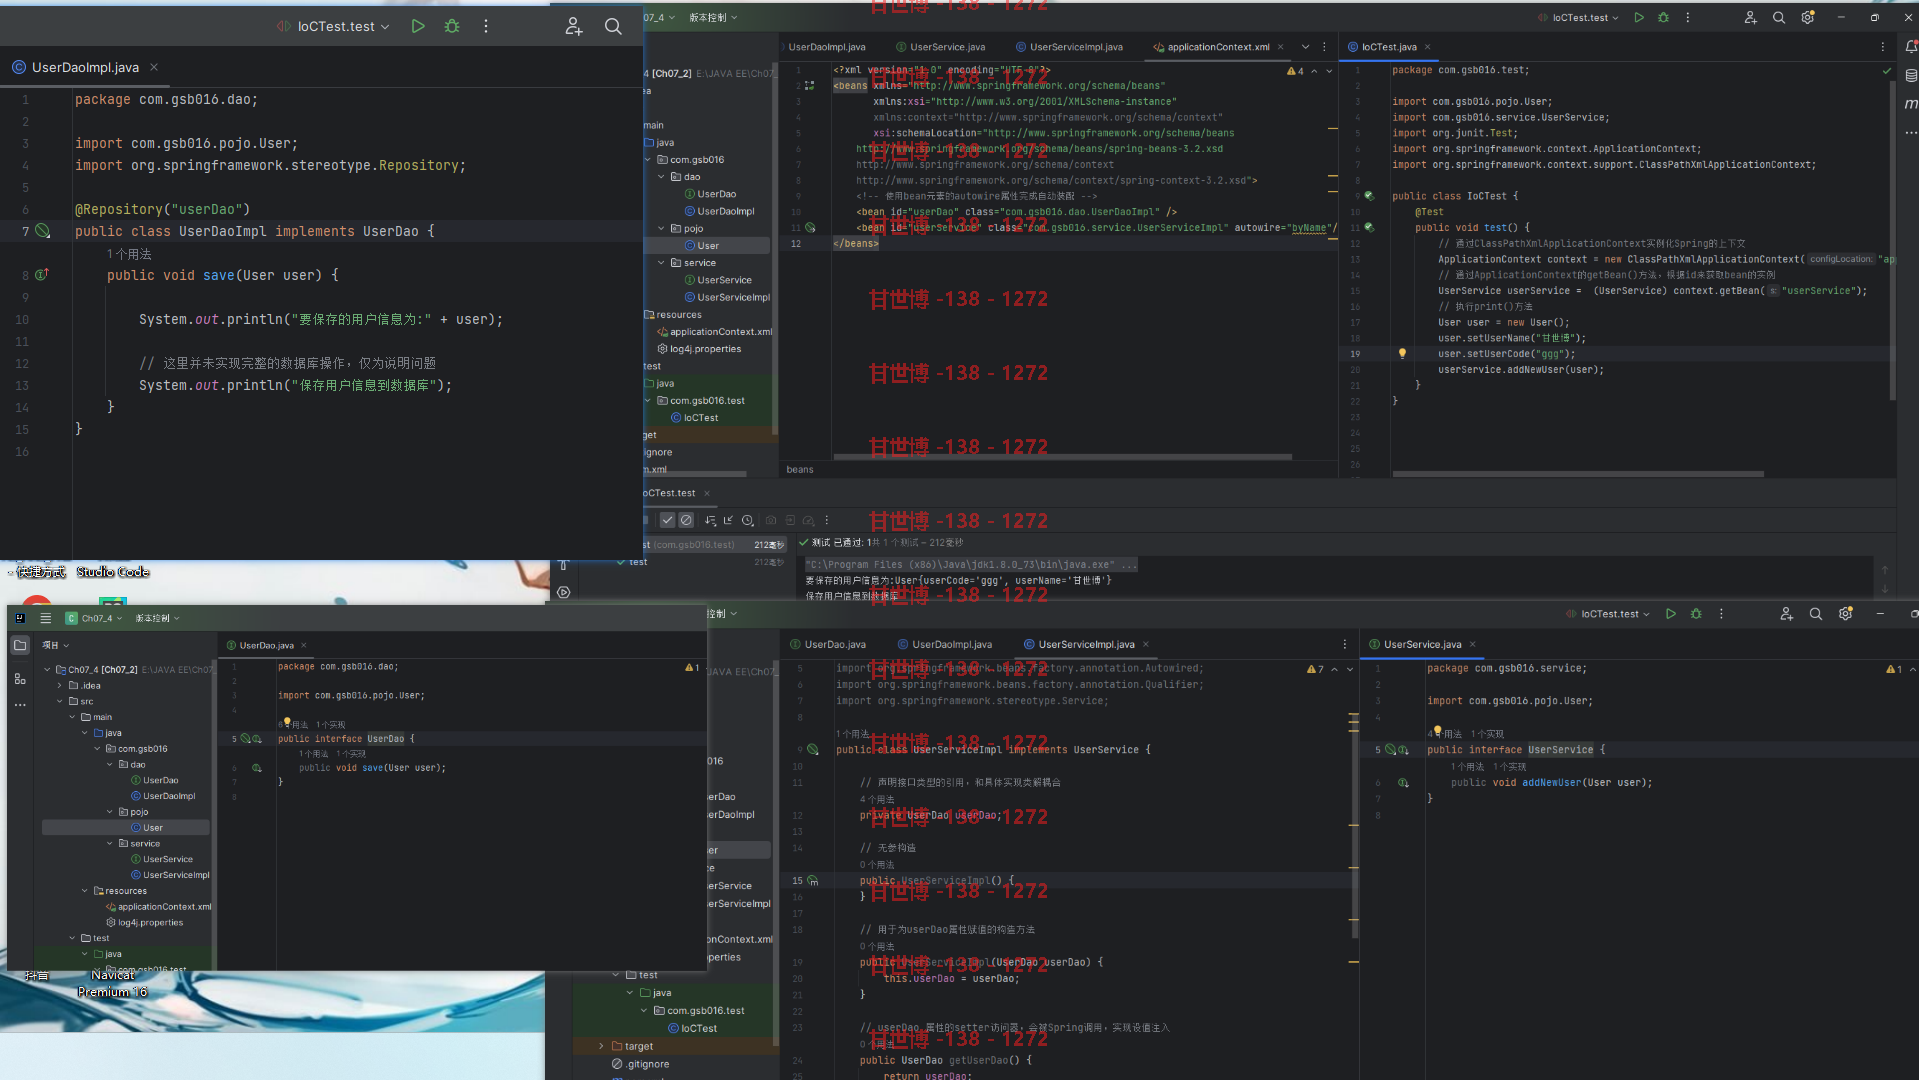This screenshot has width=1919, height=1080.
Task: Click Run icon in the top-right window toolbar
Action: coord(1639,17)
